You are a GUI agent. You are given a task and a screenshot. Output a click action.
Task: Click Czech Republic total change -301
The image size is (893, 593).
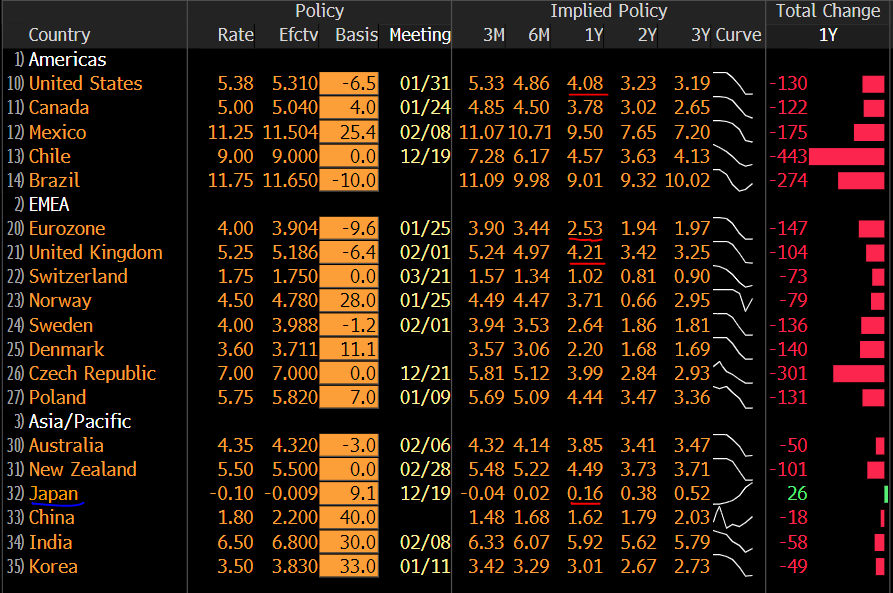(x=788, y=373)
